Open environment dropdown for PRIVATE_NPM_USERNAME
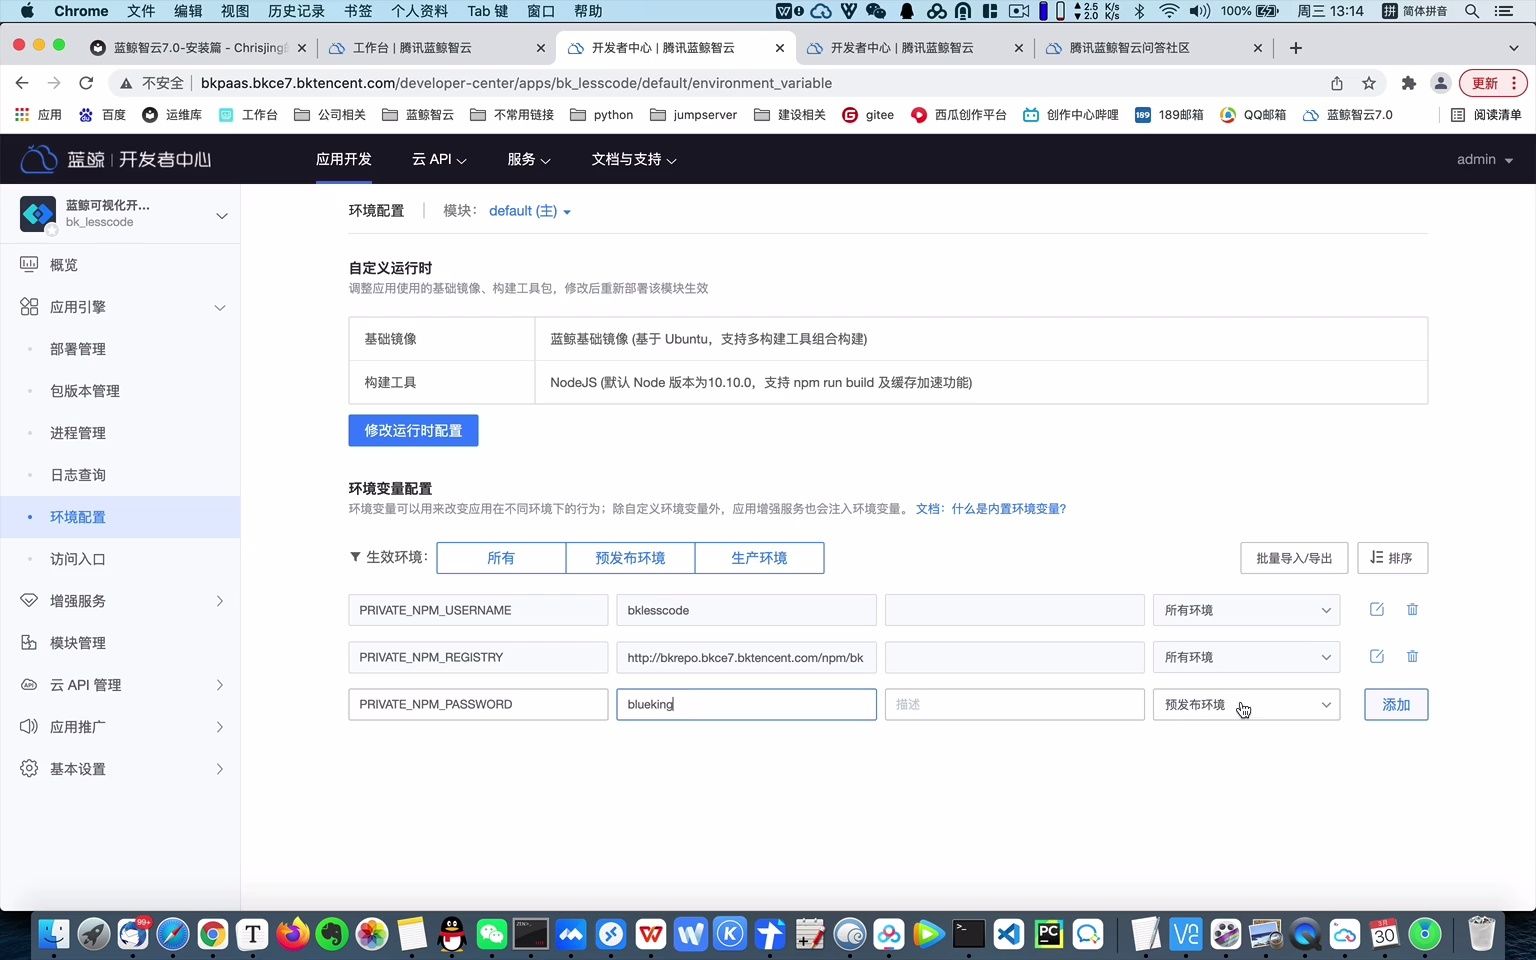Viewport: 1536px width, 960px height. 1246,610
